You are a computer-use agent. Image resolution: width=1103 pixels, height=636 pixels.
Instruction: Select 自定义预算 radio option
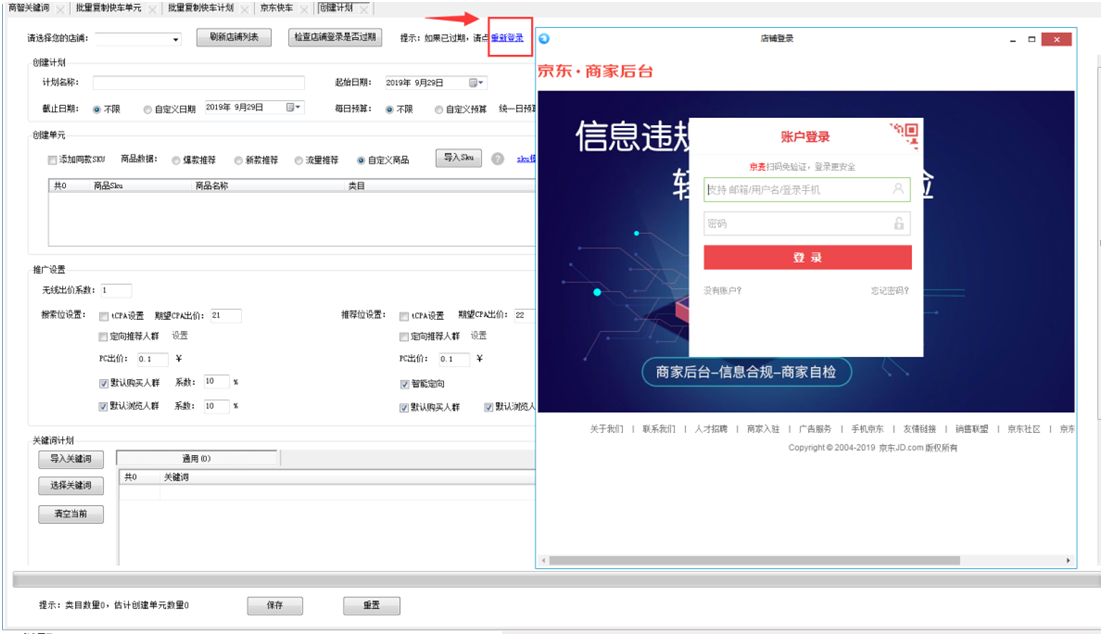coord(438,110)
